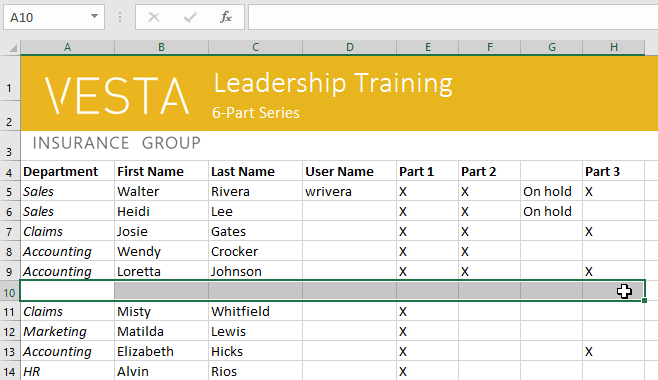Click the Insert Function fx icon
Viewport: 658px width, 380px height.
226,17
